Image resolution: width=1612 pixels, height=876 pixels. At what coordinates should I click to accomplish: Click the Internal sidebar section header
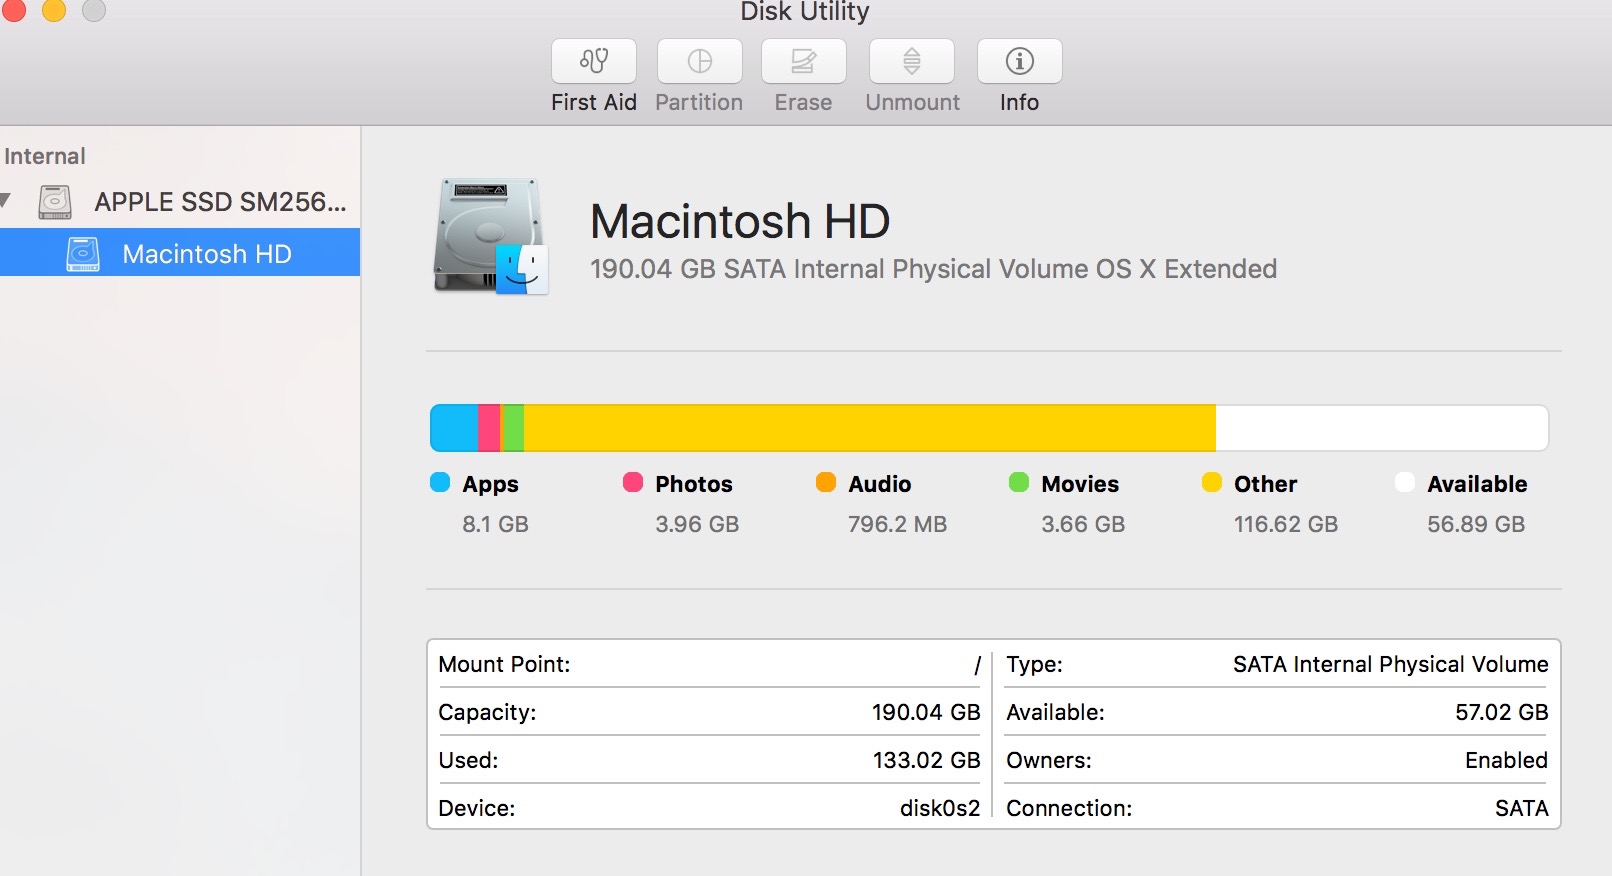click(45, 156)
